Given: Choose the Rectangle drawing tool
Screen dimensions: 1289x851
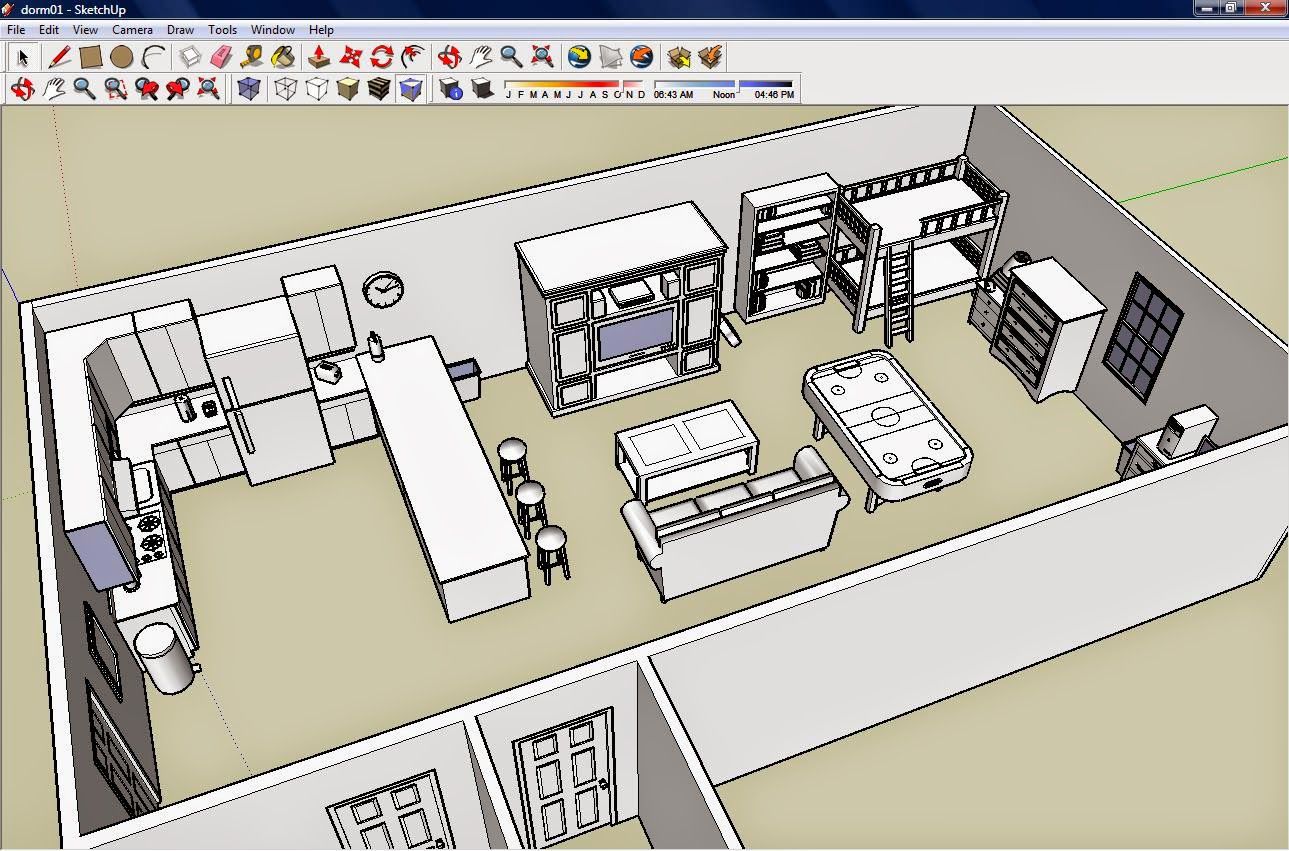Looking at the screenshot, I should (x=90, y=57).
